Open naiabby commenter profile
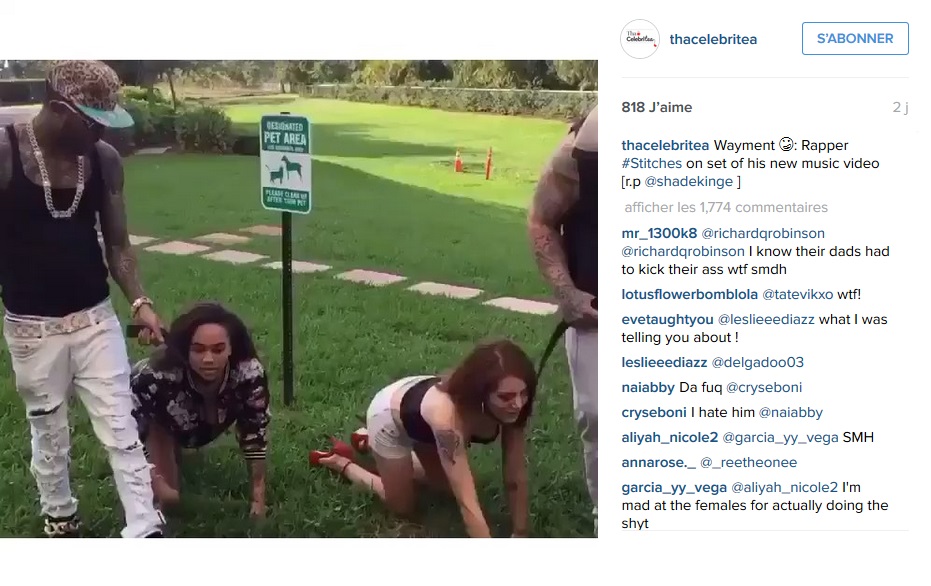 click(648, 388)
